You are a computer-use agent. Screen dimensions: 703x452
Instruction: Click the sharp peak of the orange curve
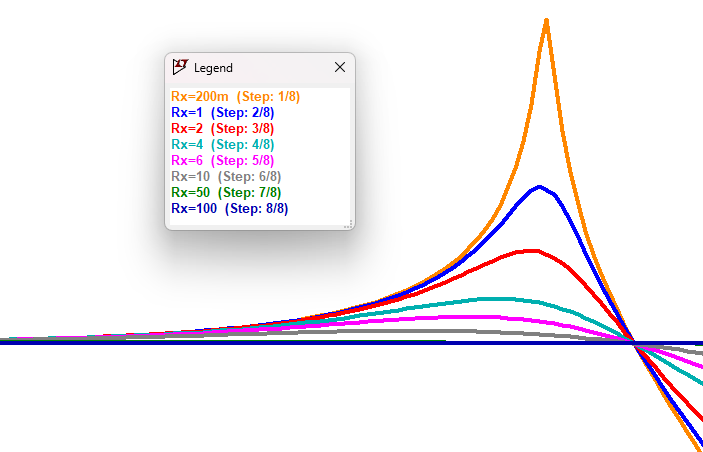(x=546, y=20)
